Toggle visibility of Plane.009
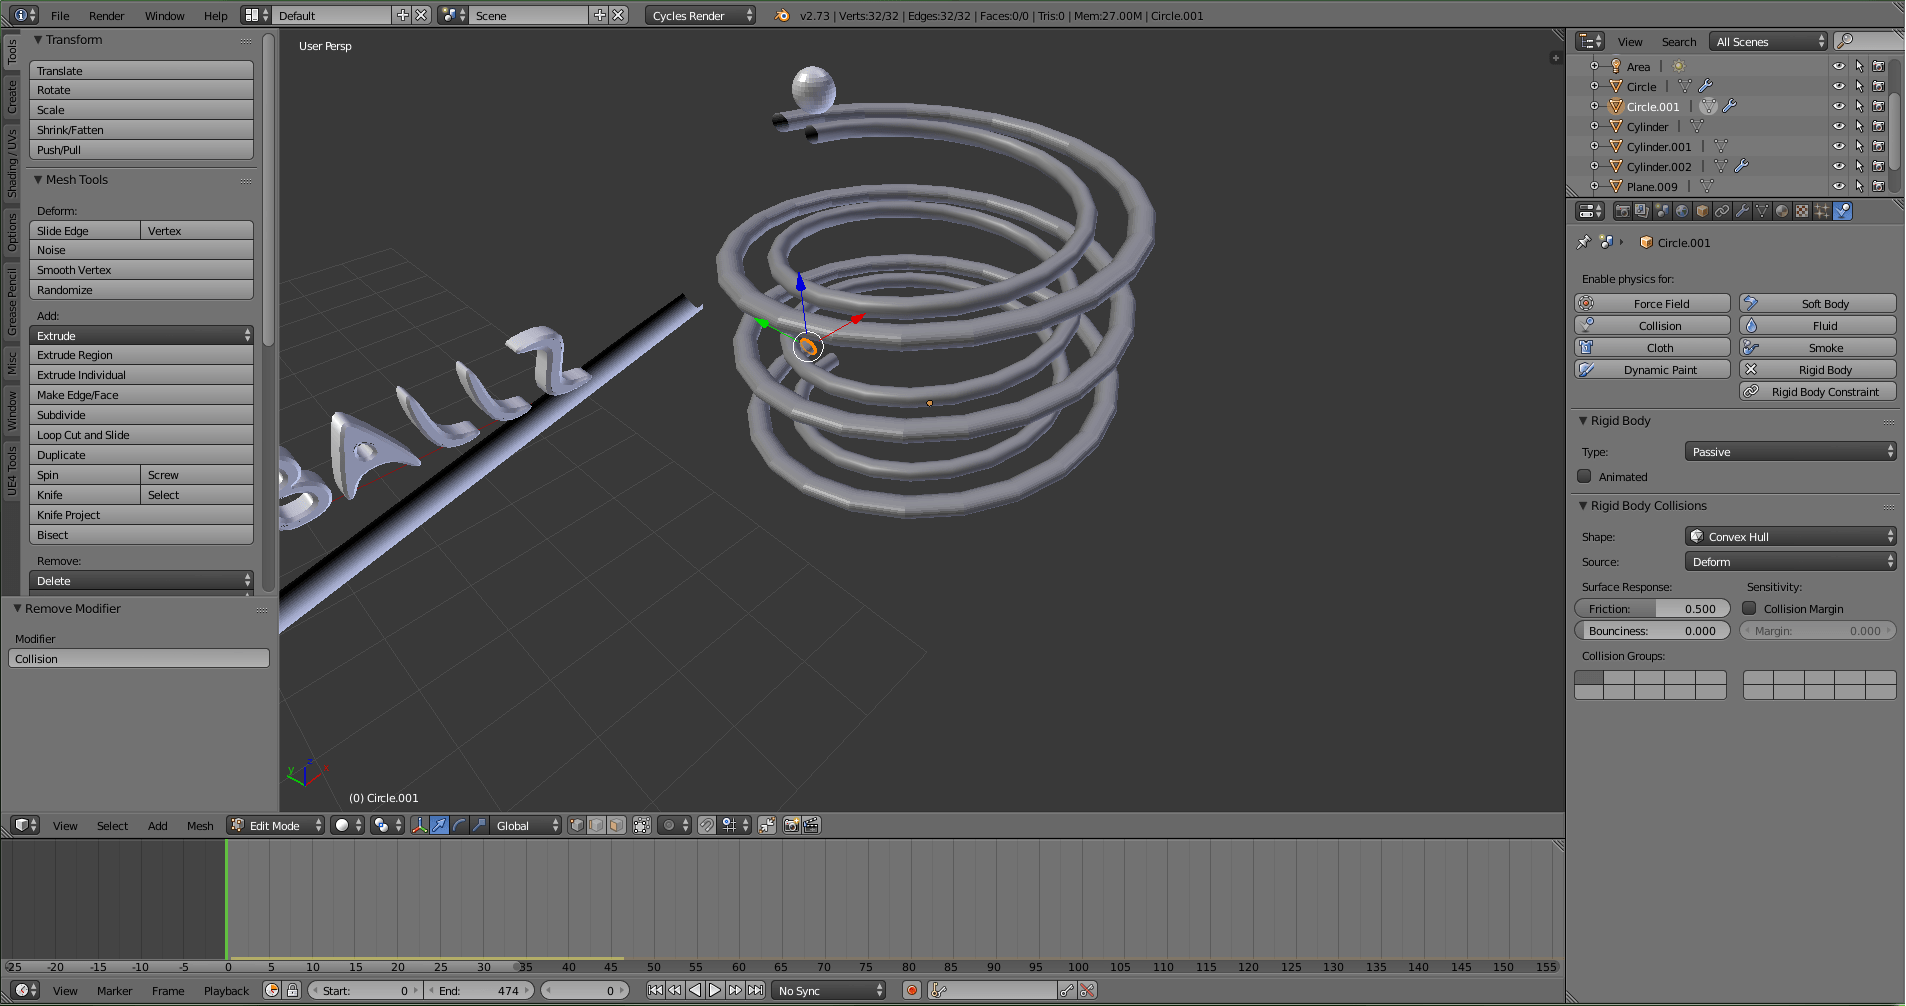The image size is (1906, 1006). pos(1838,186)
